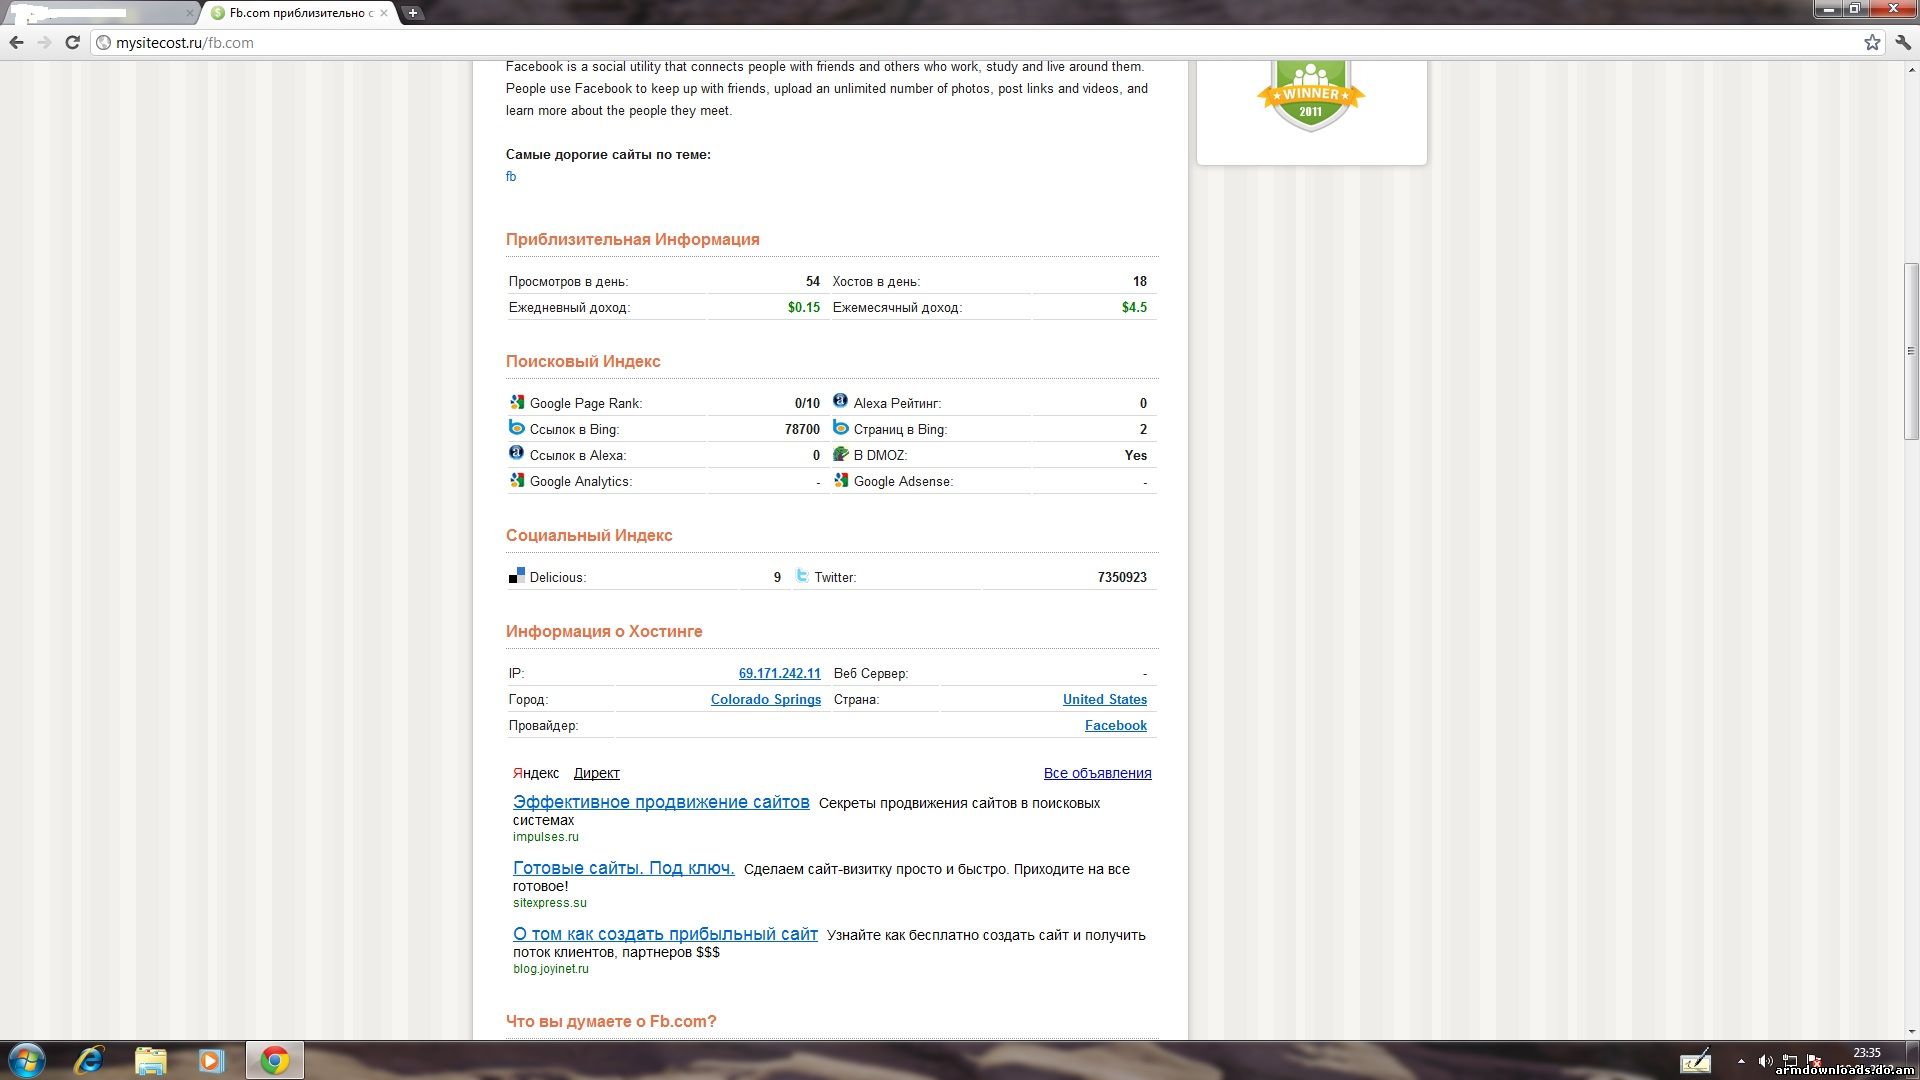The image size is (1920, 1080).
Task: Reload the page with refresh icon
Action: (x=72, y=42)
